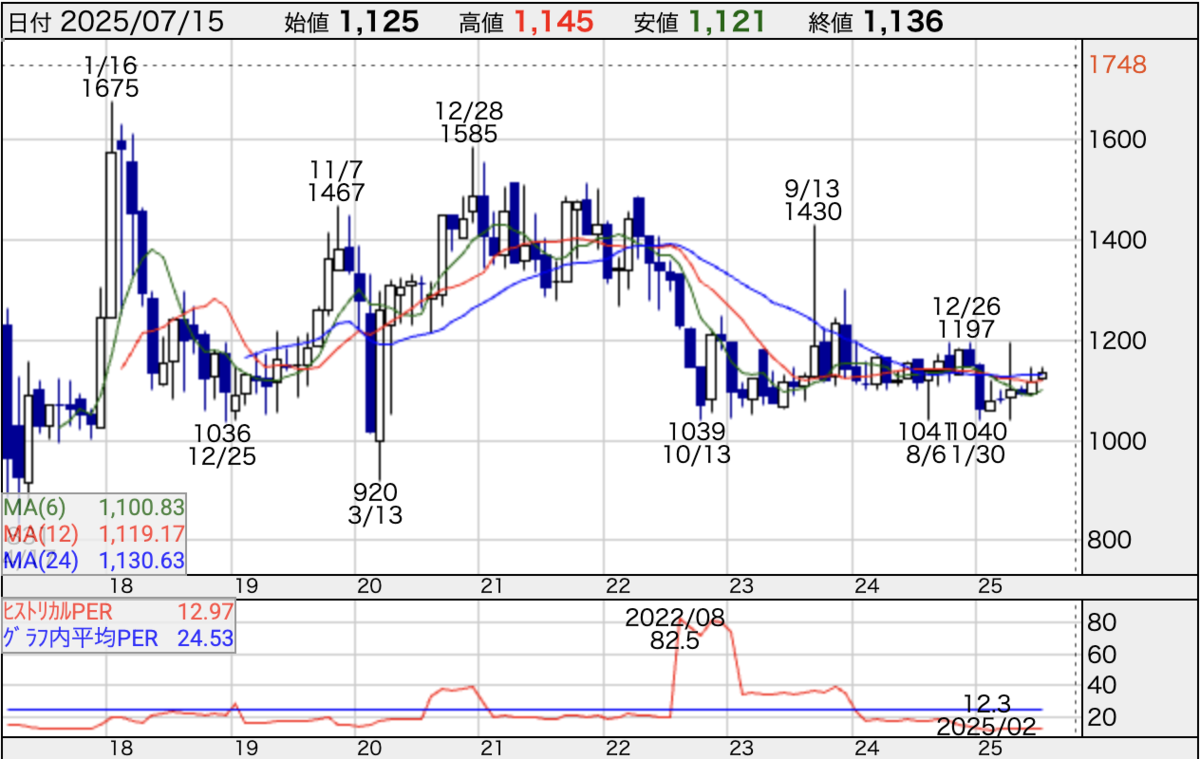Click the 12/26 1197 high label

point(966,318)
